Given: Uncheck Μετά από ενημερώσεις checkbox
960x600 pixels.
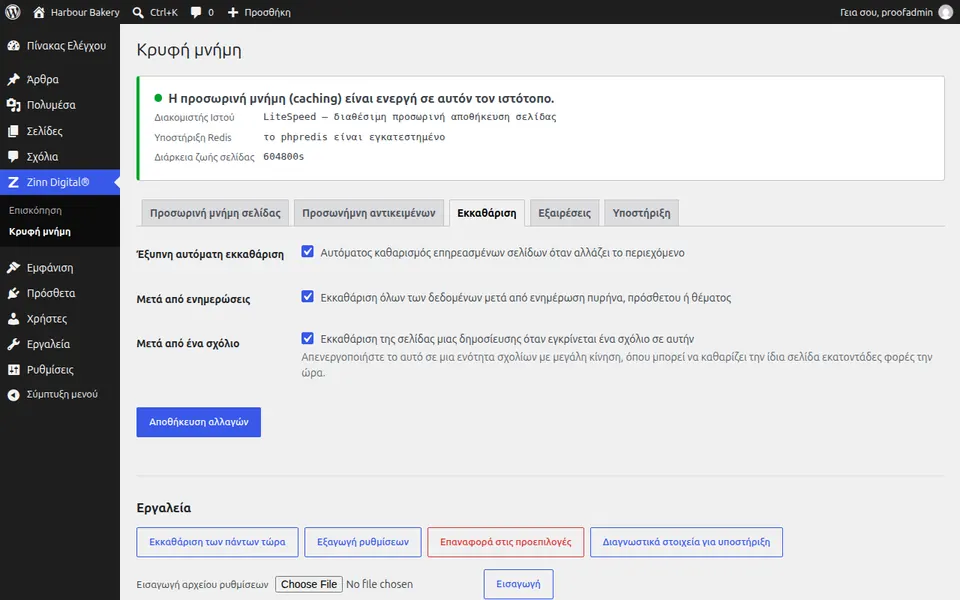Looking at the screenshot, I should coord(307,297).
